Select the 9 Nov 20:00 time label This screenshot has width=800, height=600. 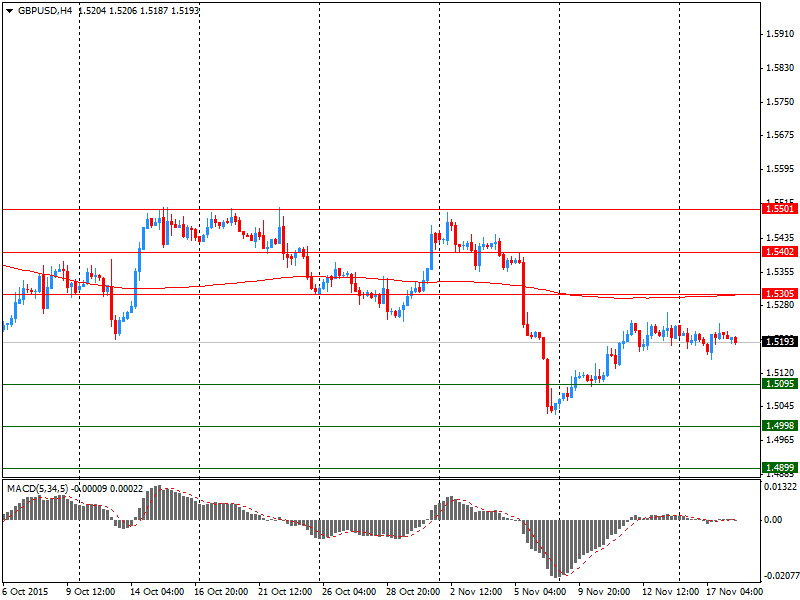(x=604, y=592)
